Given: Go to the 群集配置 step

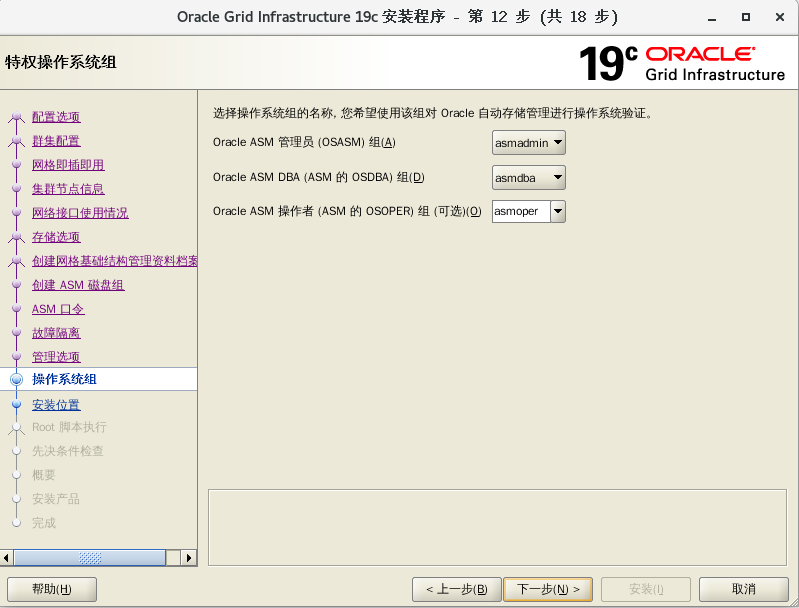Looking at the screenshot, I should click(x=56, y=141).
